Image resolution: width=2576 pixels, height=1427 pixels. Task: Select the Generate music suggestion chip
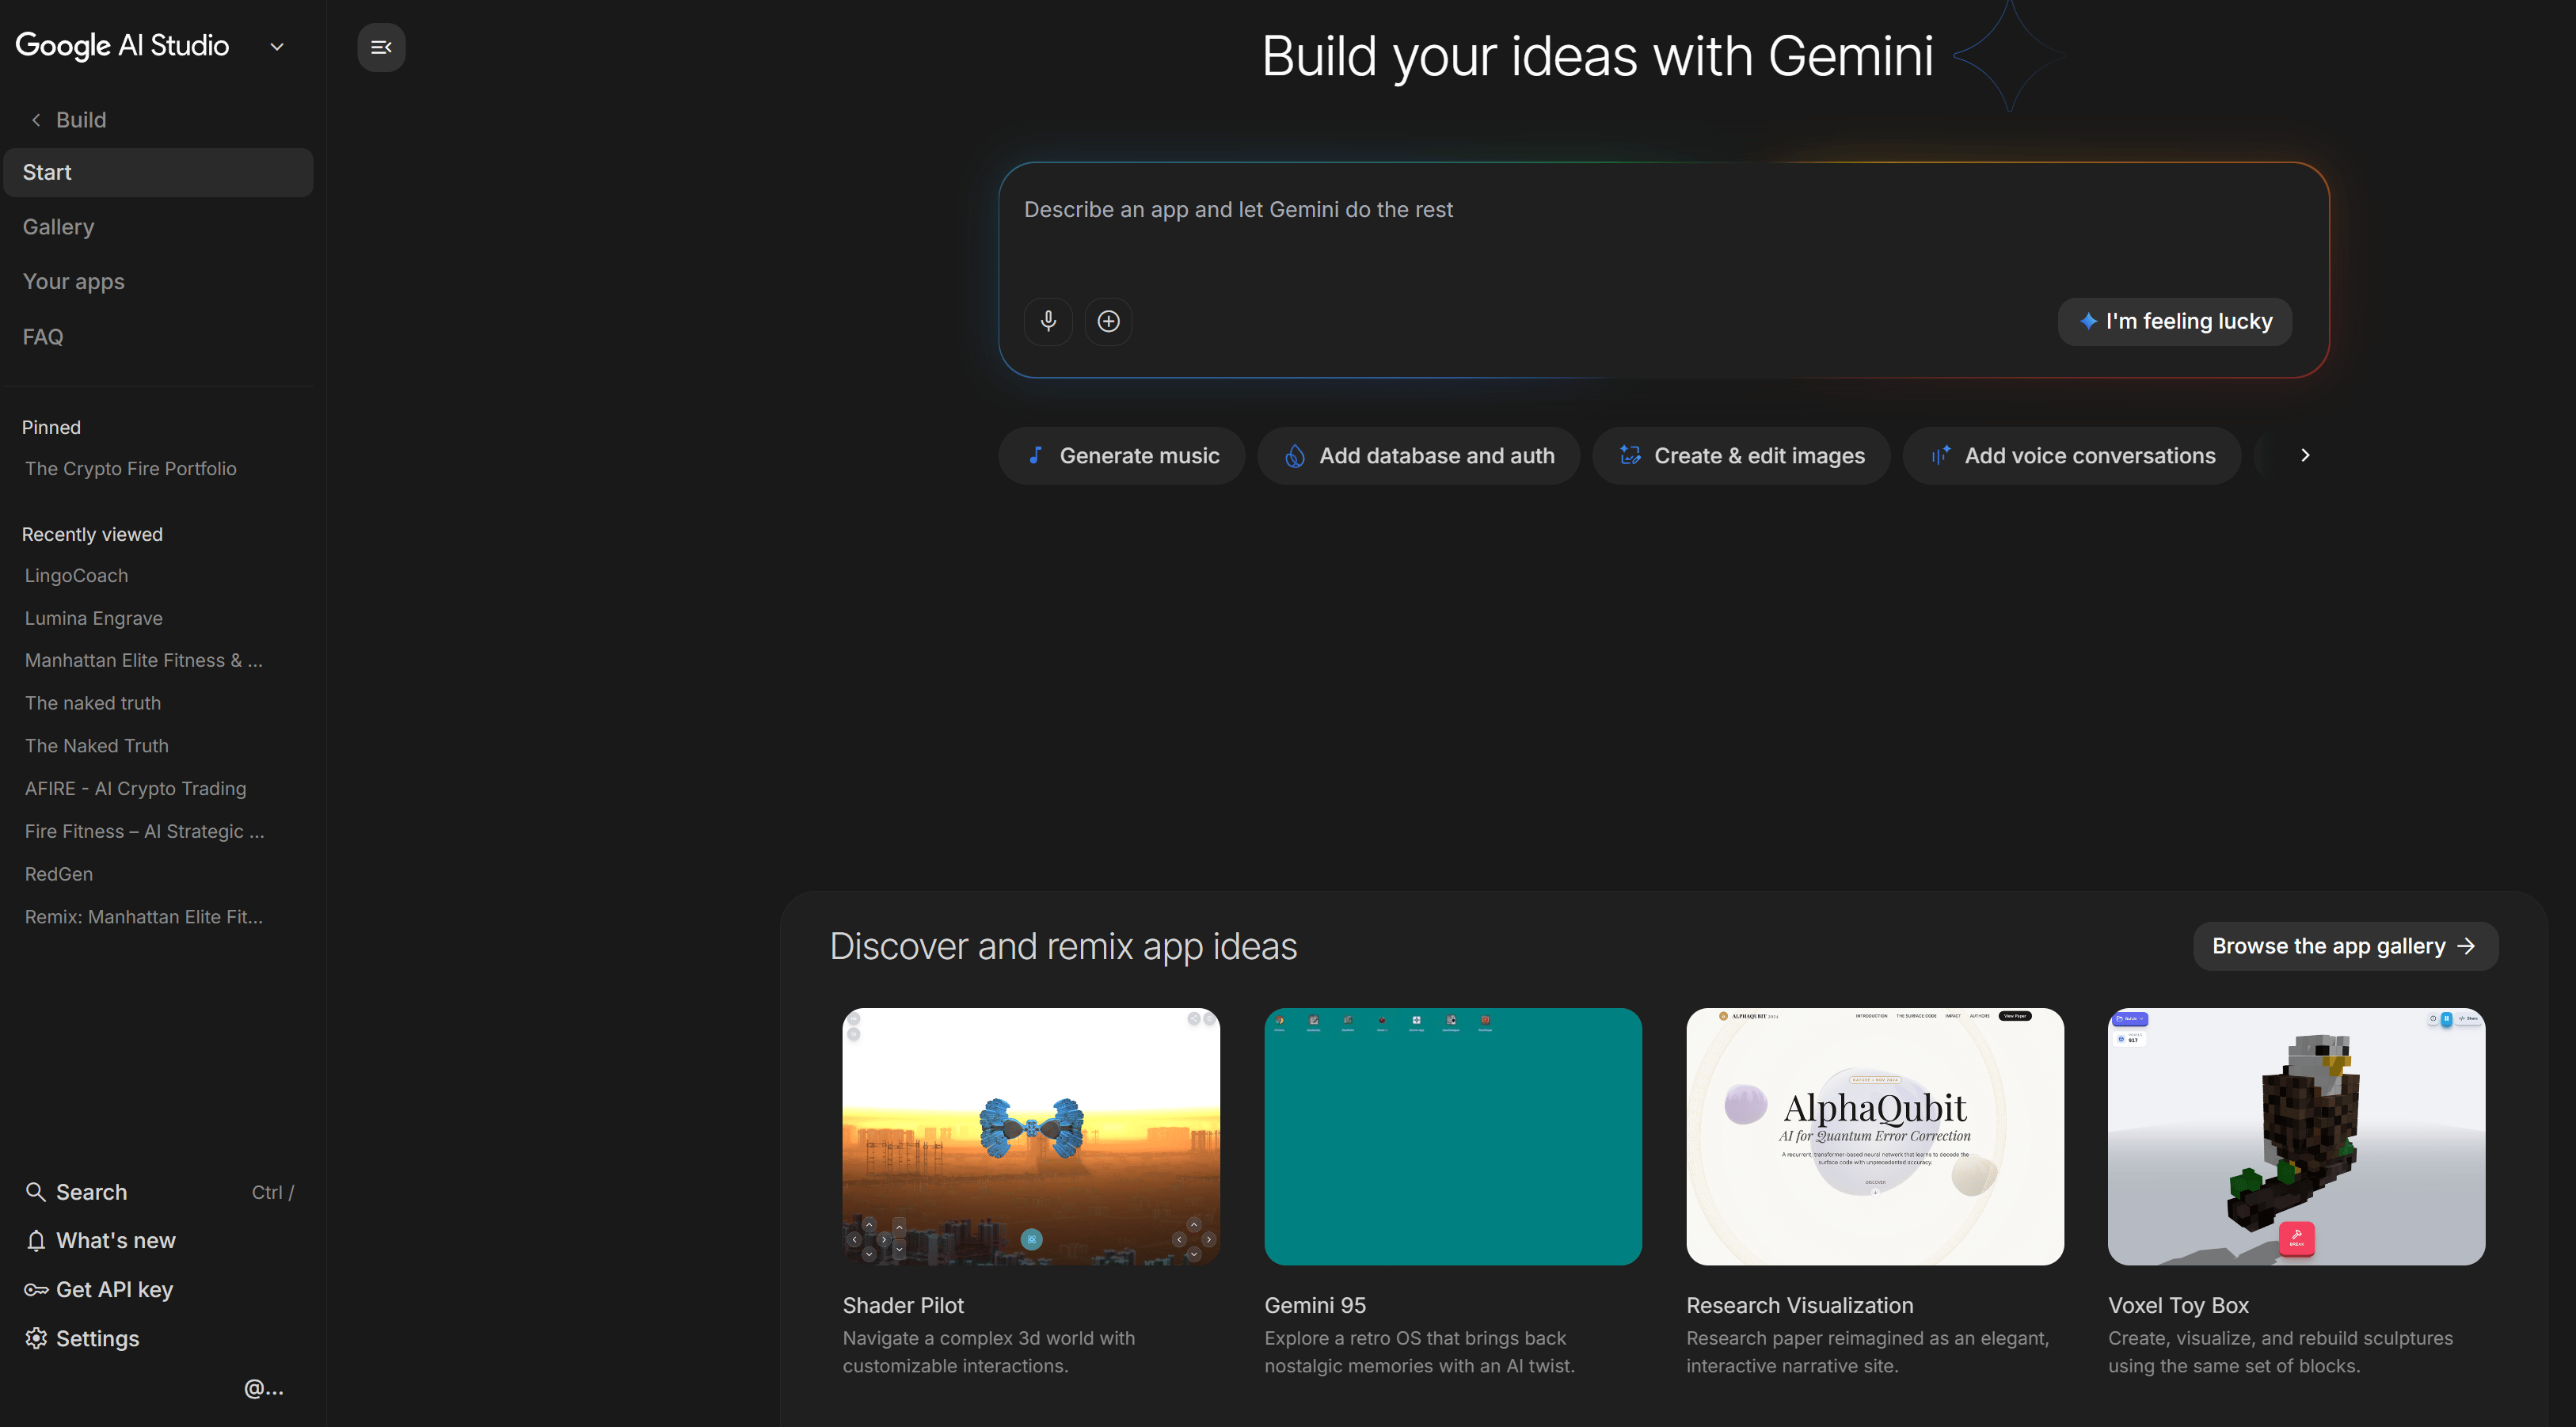coord(1121,455)
